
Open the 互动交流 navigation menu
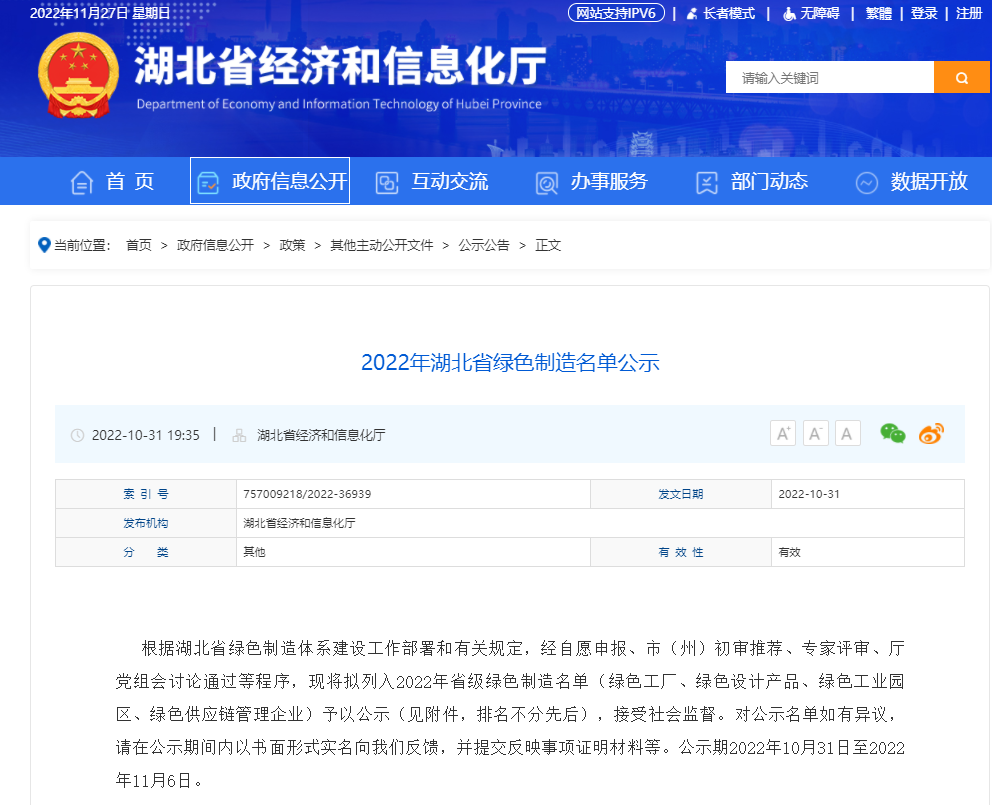pos(432,181)
